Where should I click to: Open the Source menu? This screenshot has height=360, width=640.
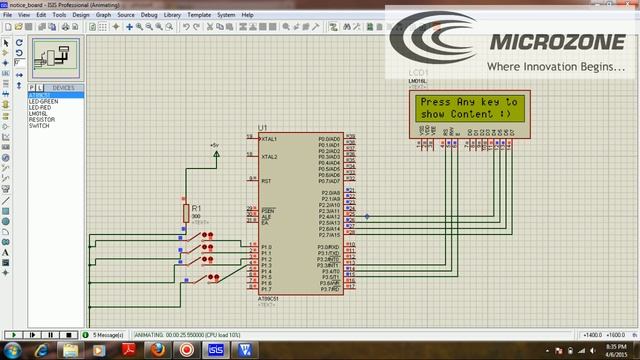pyautogui.click(x=126, y=15)
